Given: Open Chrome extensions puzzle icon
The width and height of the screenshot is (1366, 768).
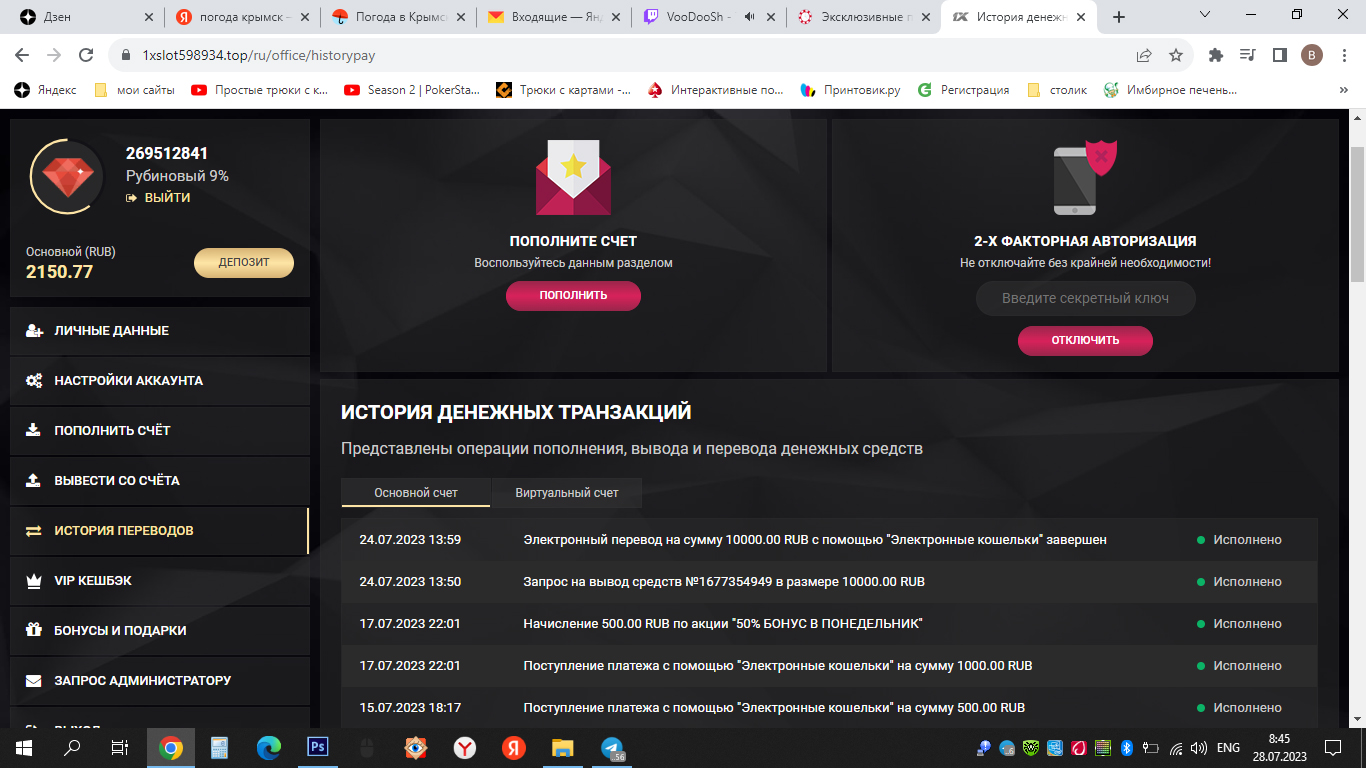Looking at the screenshot, I should pos(1216,55).
